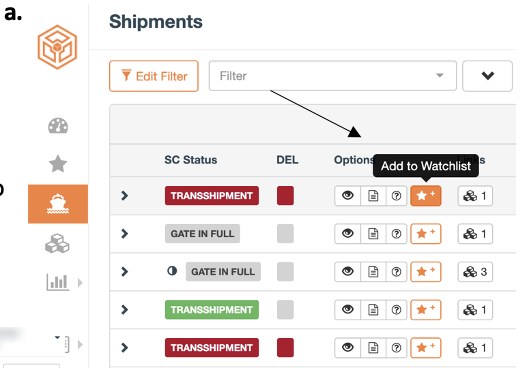Click the down-chevron button beside Filter
The image size is (530, 368).
[x=487, y=76]
